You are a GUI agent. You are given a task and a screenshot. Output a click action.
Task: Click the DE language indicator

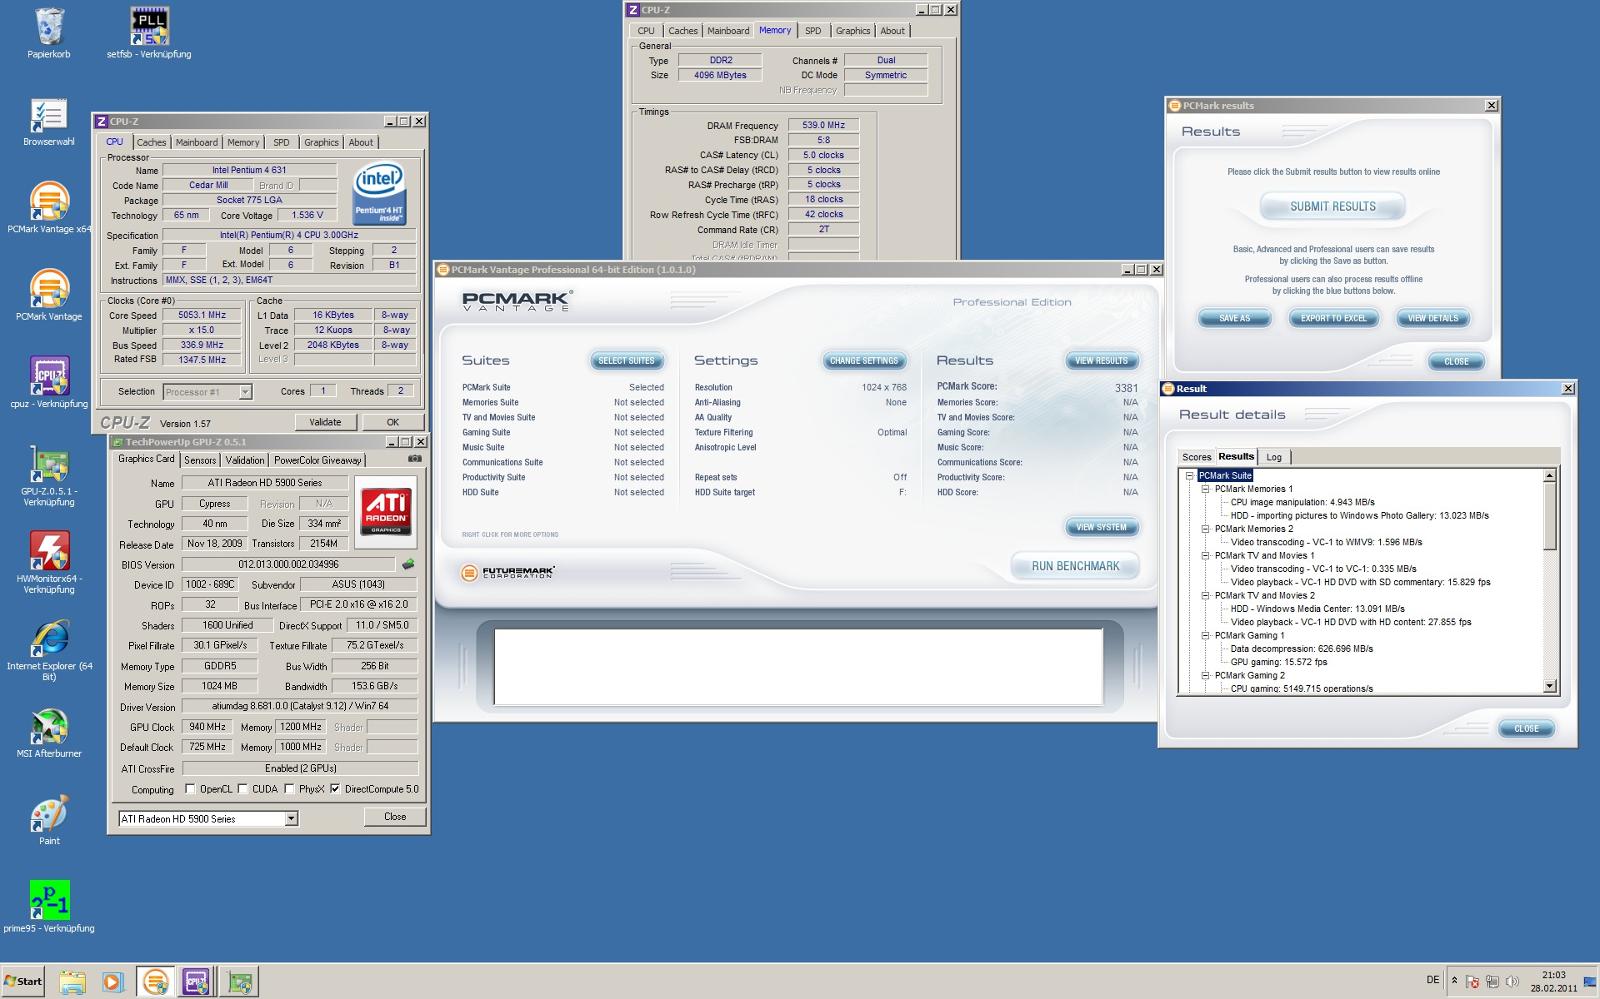pyautogui.click(x=1433, y=980)
